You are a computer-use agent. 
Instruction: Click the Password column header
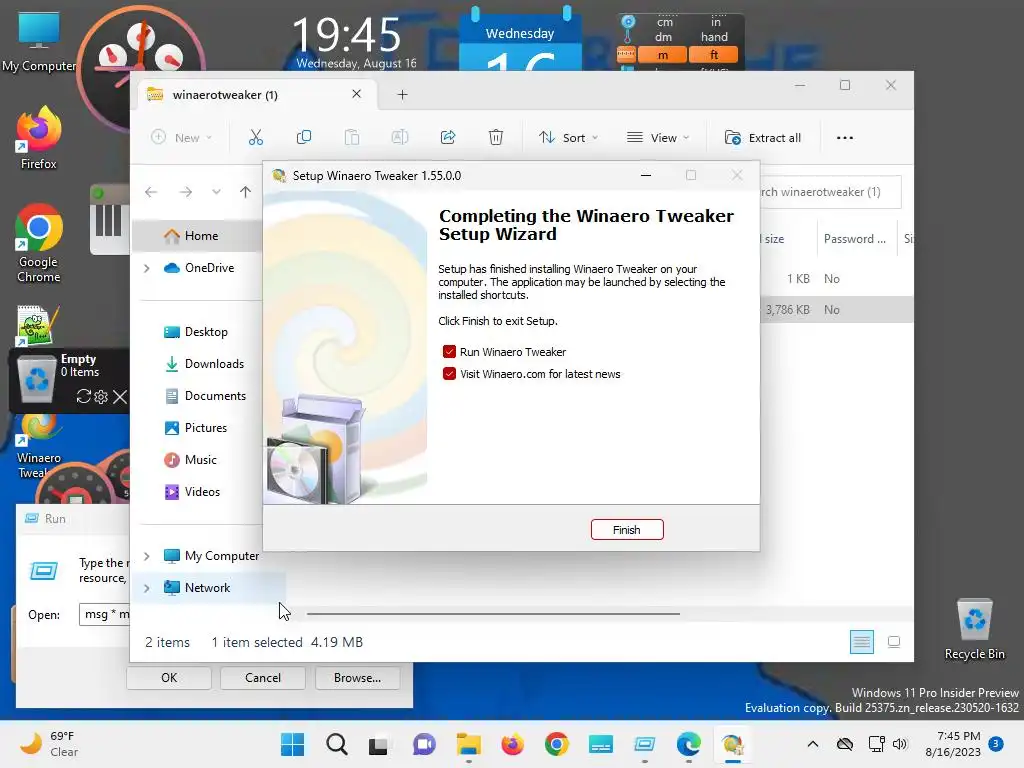coord(855,239)
